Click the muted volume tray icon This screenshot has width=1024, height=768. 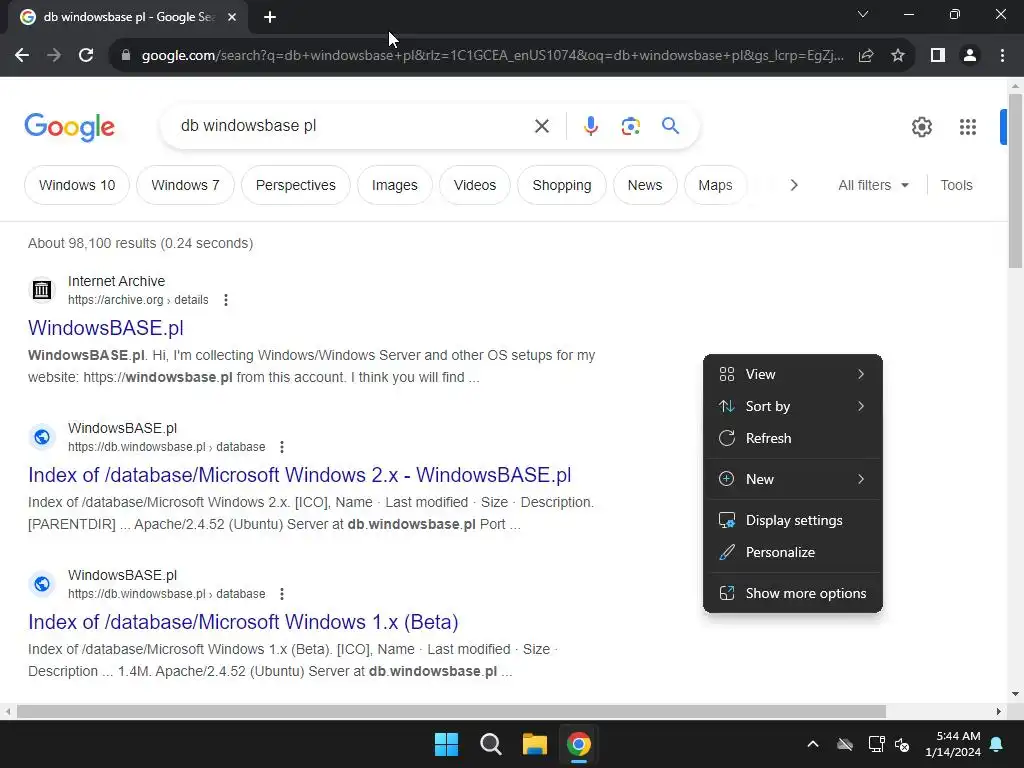(902, 744)
